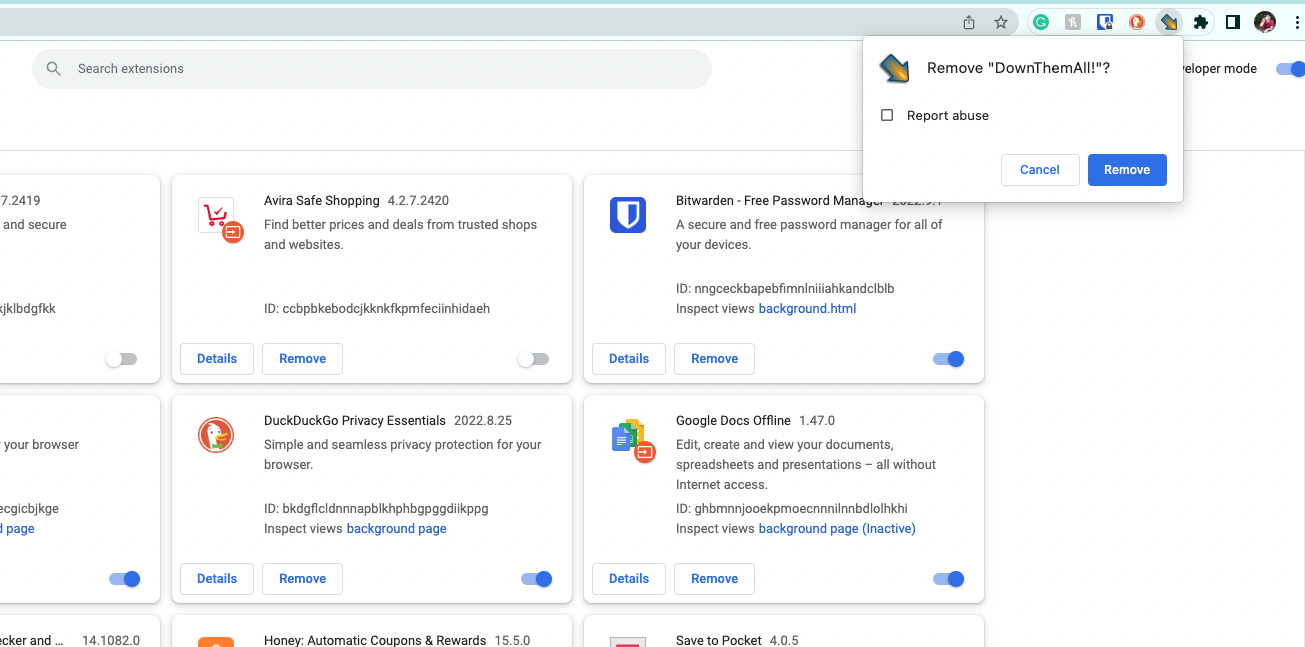This screenshot has width=1305, height=647.
Task: Open Details for DuckDuckGo Privacy Essentials
Action: pyautogui.click(x=217, y=579)
